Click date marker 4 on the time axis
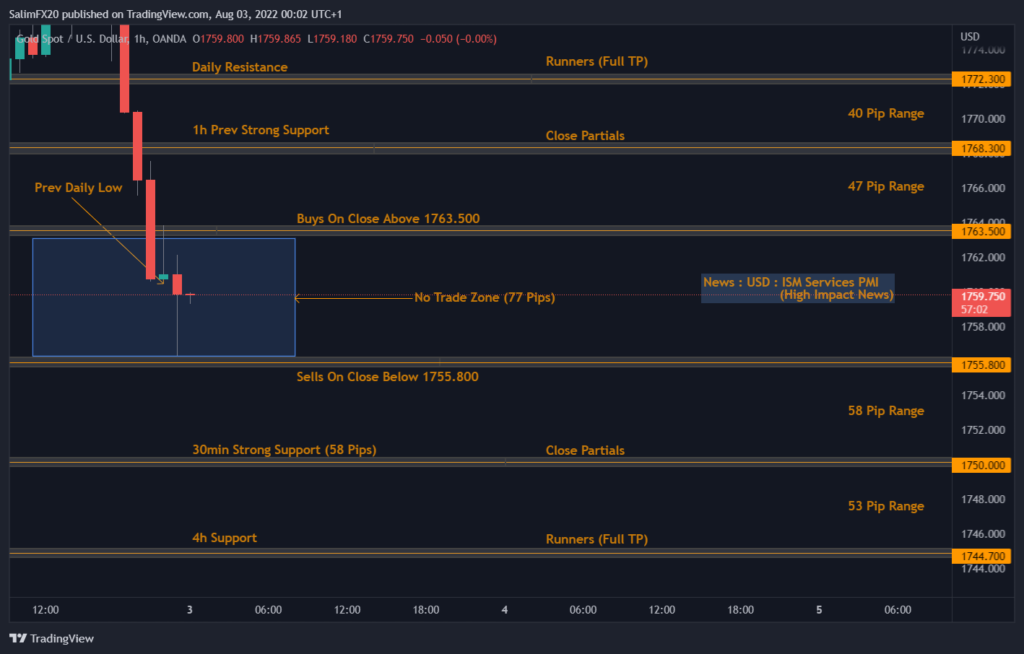Viewport: 1024px width, 654px height. [505, 609]
